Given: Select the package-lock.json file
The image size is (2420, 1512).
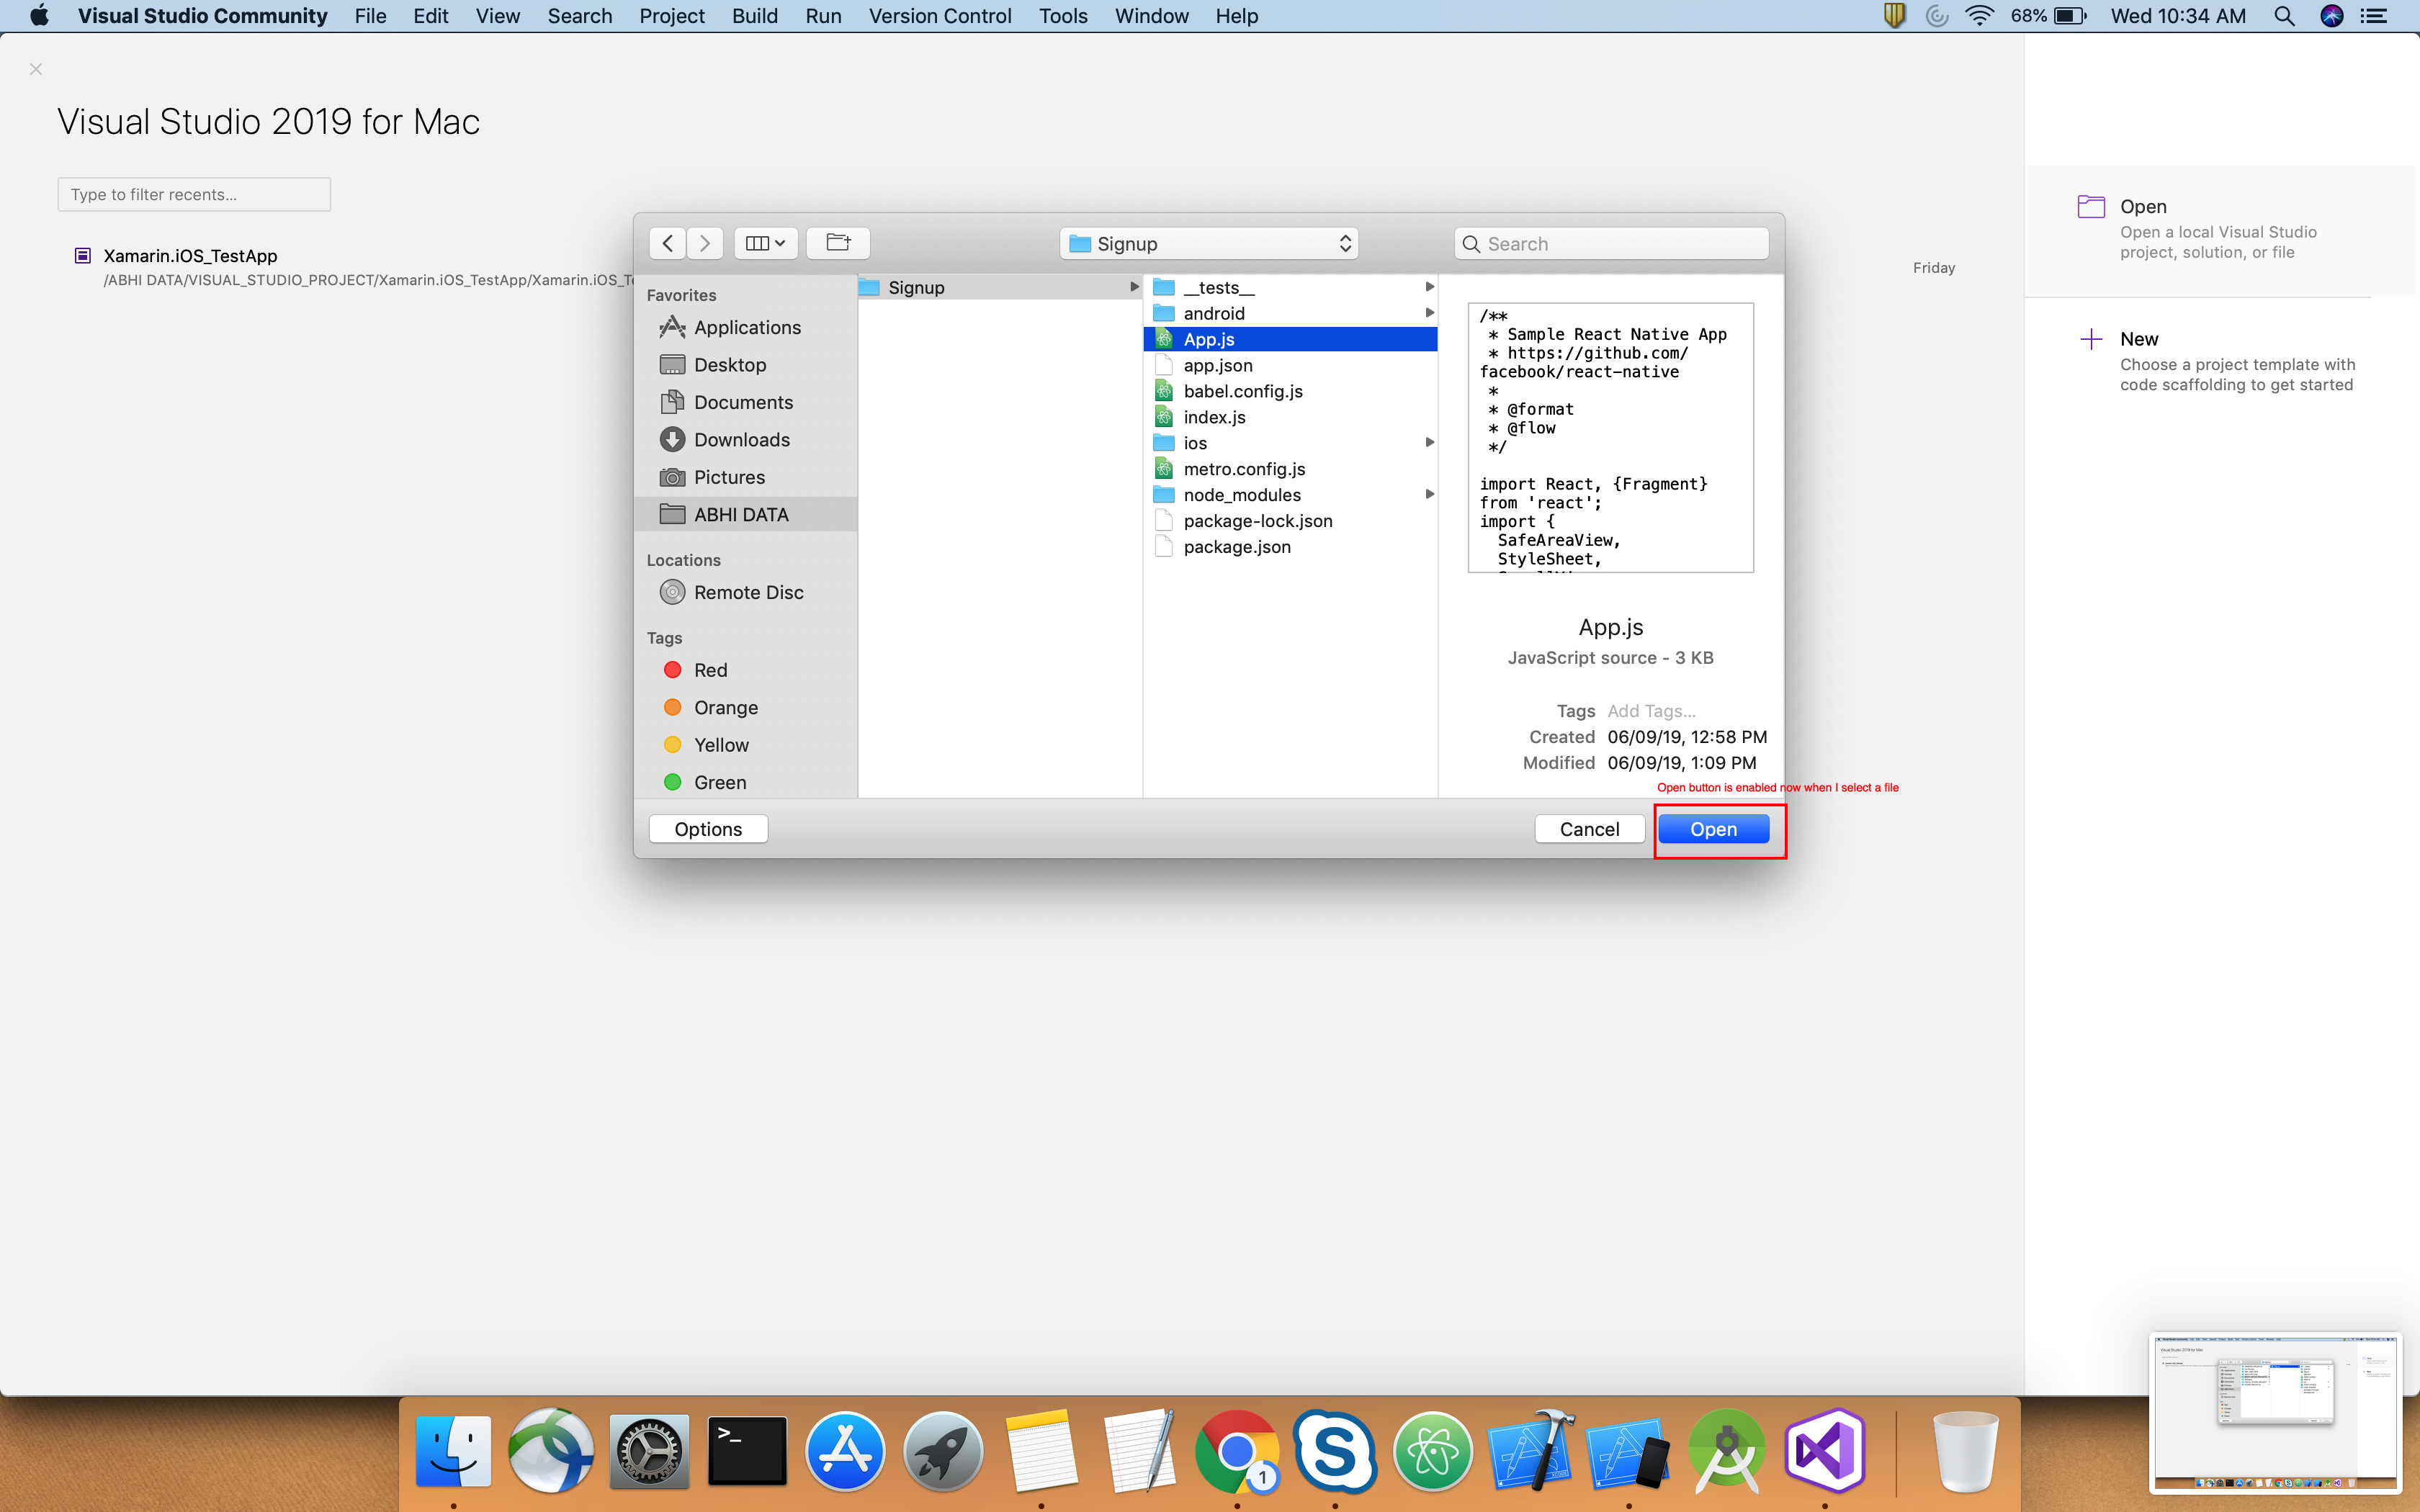Looking at the screenshot, I should coord(1290,521).
